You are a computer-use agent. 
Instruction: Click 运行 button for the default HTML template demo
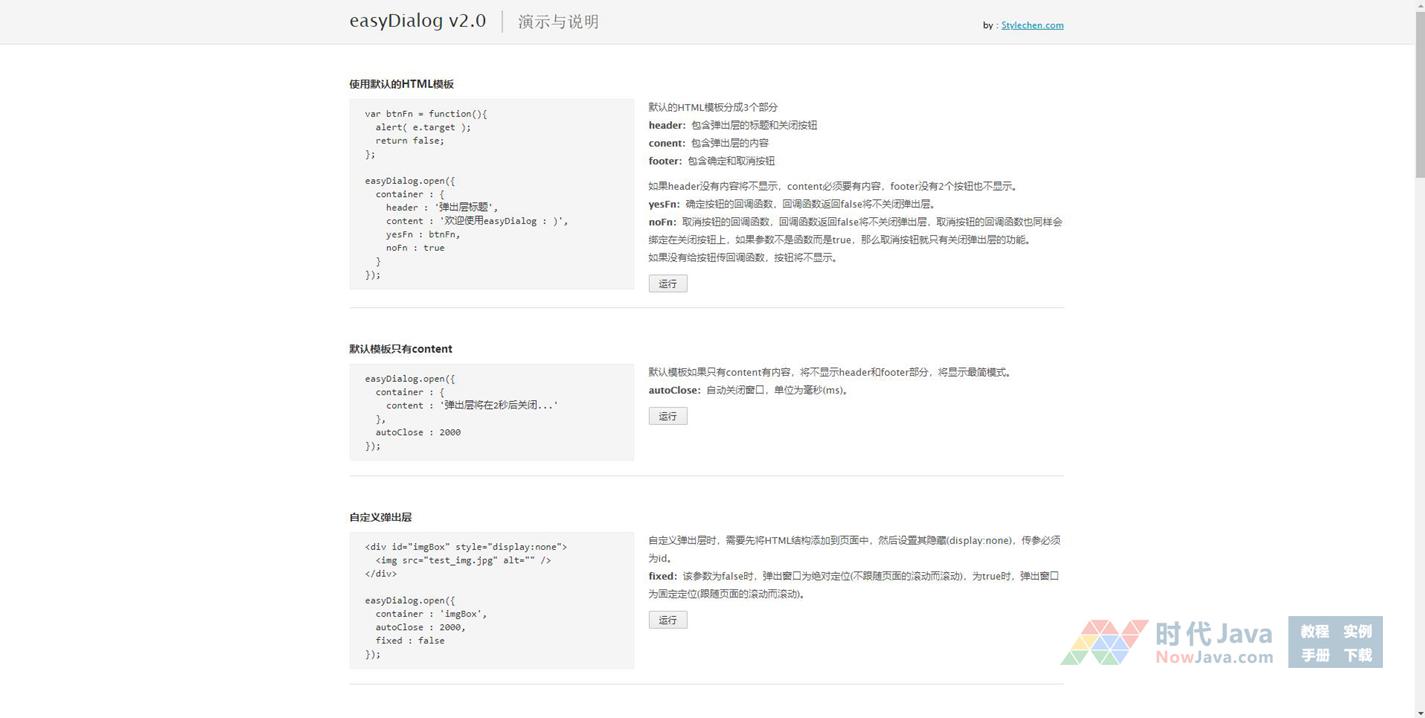[x=667, y=284]
